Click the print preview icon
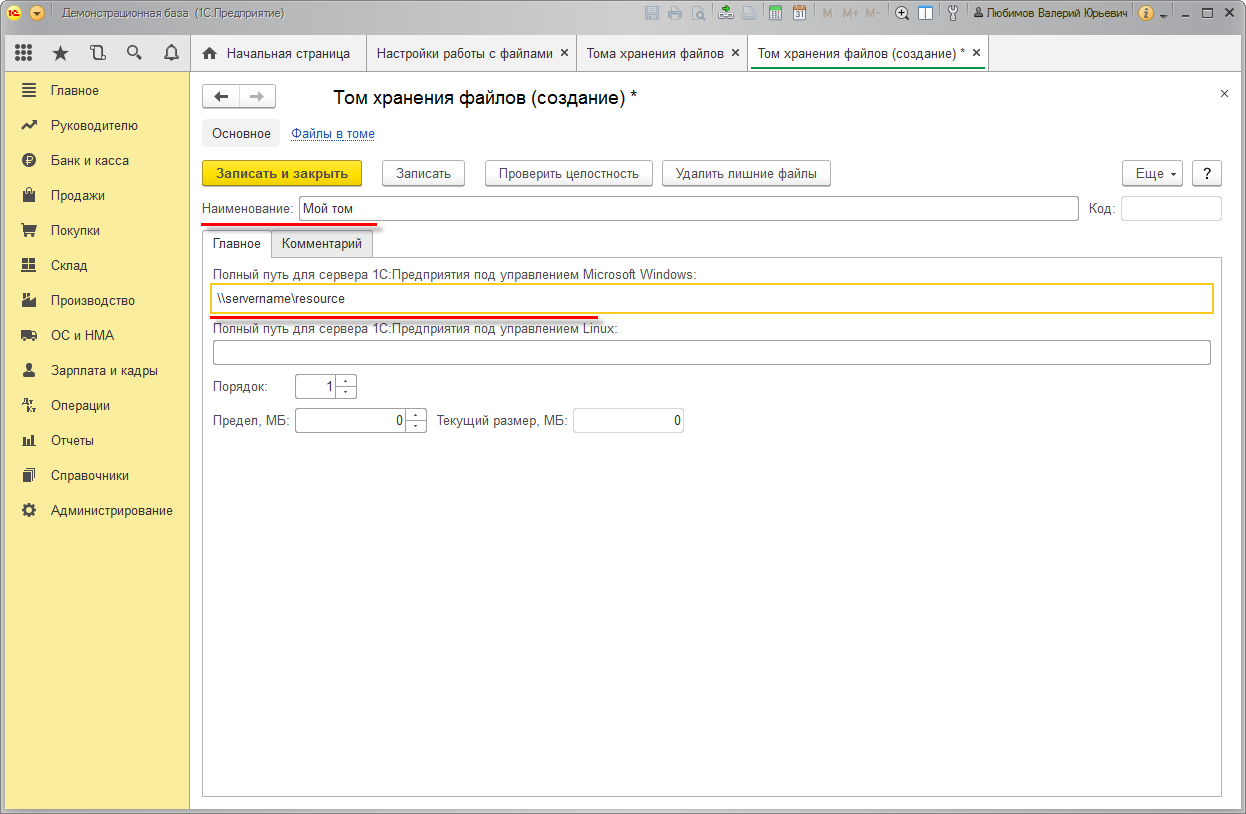The image size is (1246, 814). [697, 13]
